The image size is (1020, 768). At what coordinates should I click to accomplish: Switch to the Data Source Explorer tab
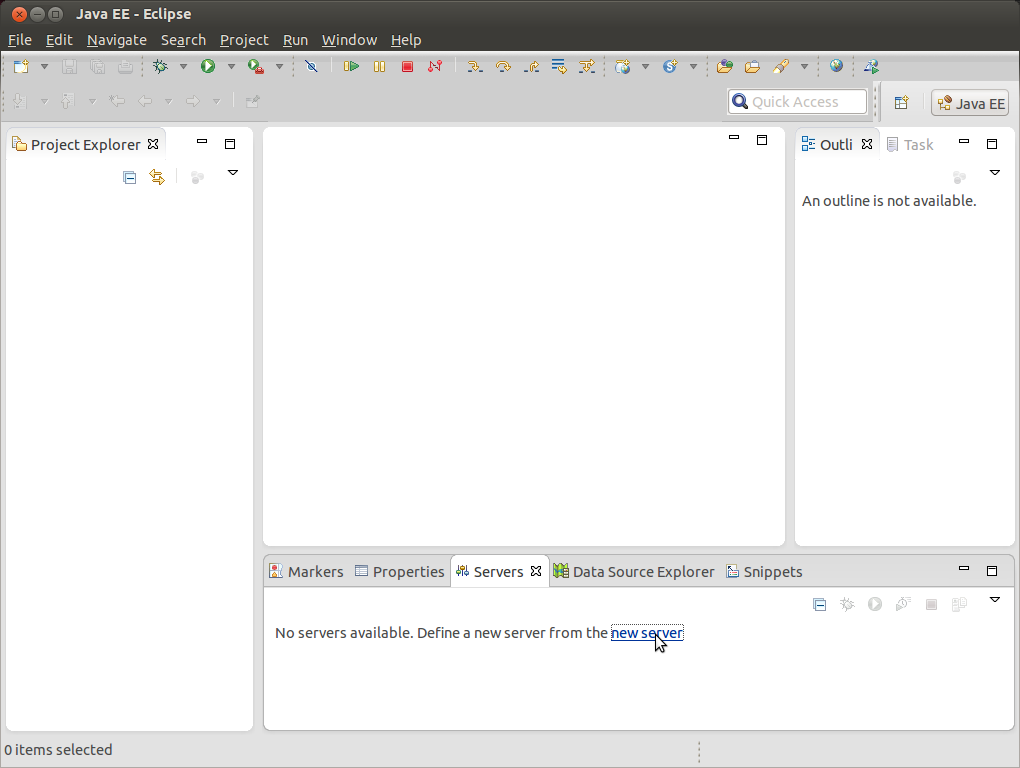634,572
